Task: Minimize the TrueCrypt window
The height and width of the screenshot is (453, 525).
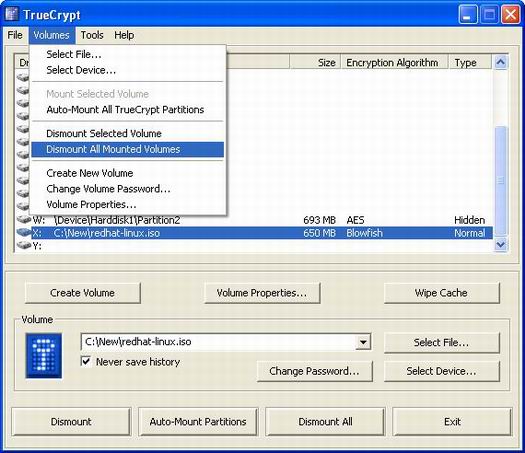Action: pyautogui.click(x=468, y=15)
